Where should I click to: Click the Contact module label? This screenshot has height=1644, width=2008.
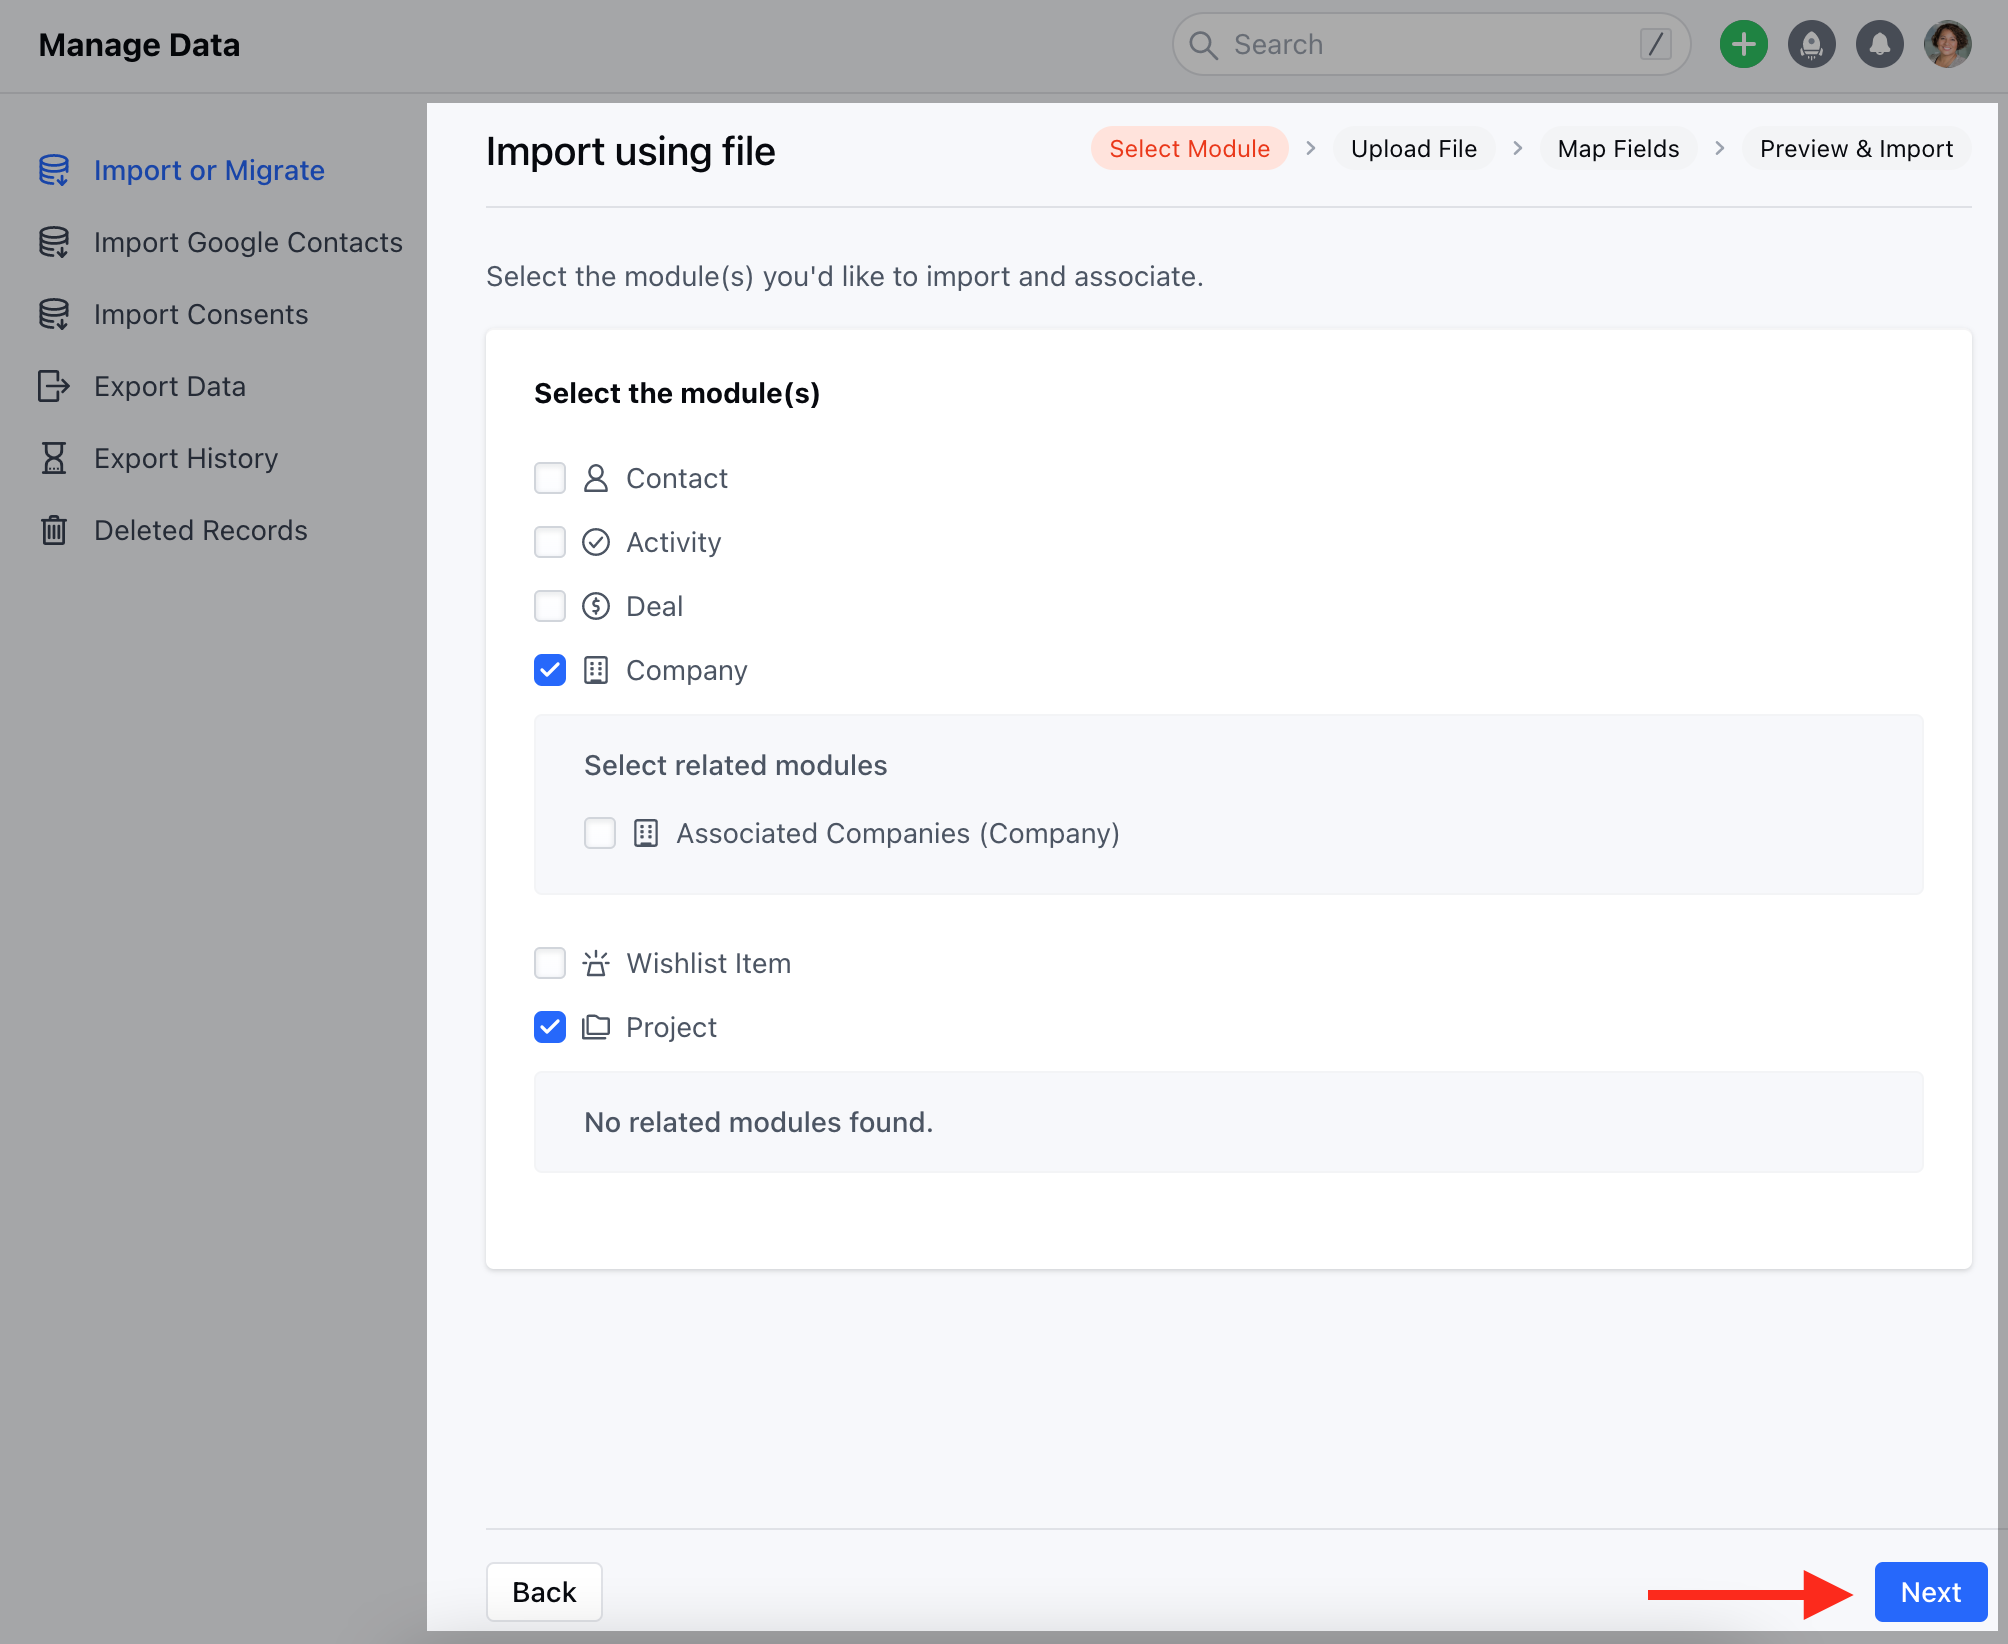click(x=677, y=478)
